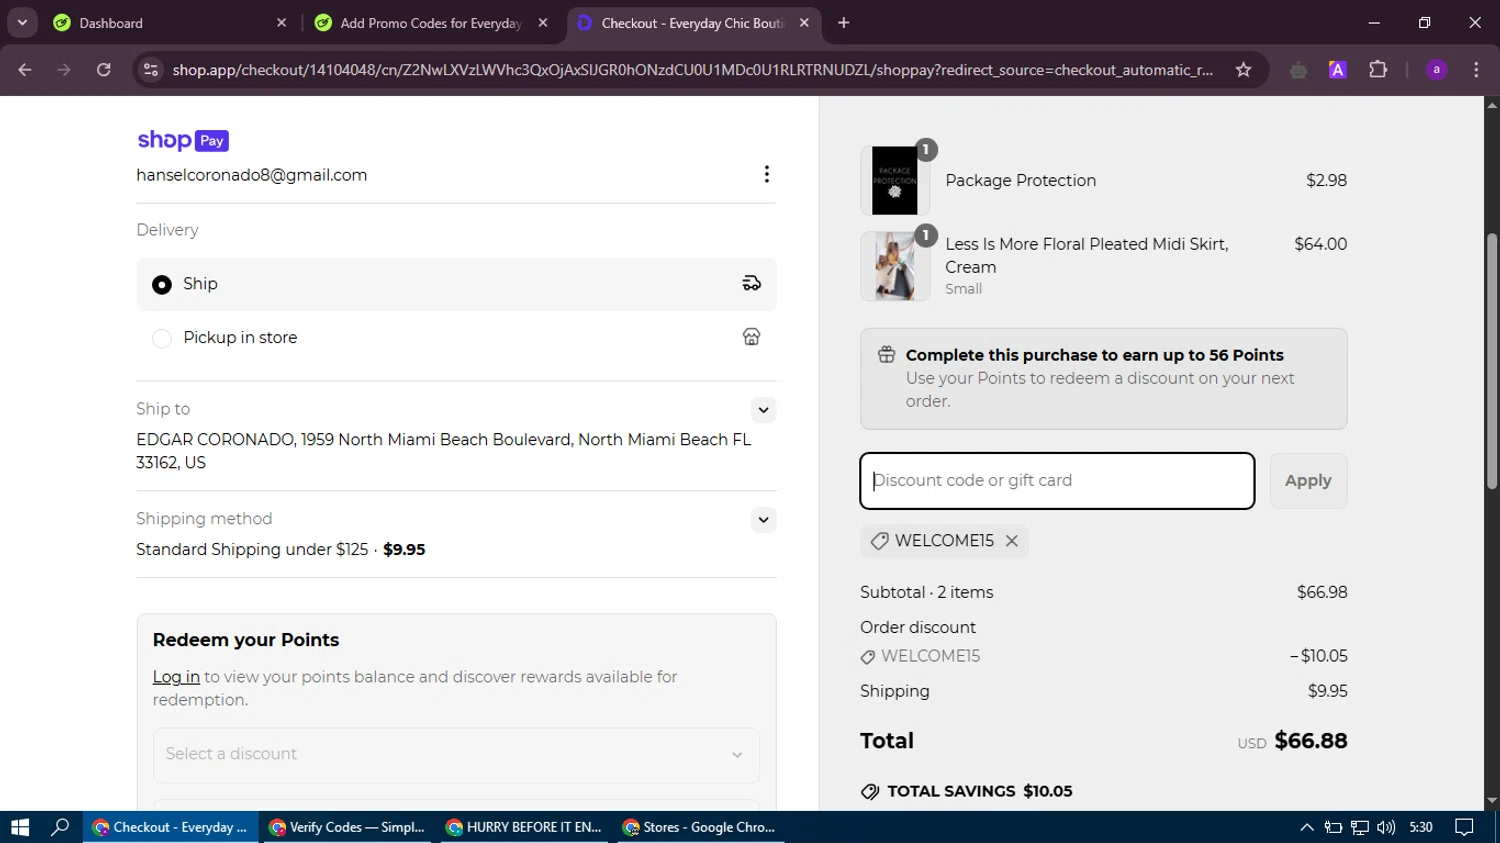This screenshot has height=843, width=1500.
Task: Show hidden system tray icons
Action: point(1306,827)
